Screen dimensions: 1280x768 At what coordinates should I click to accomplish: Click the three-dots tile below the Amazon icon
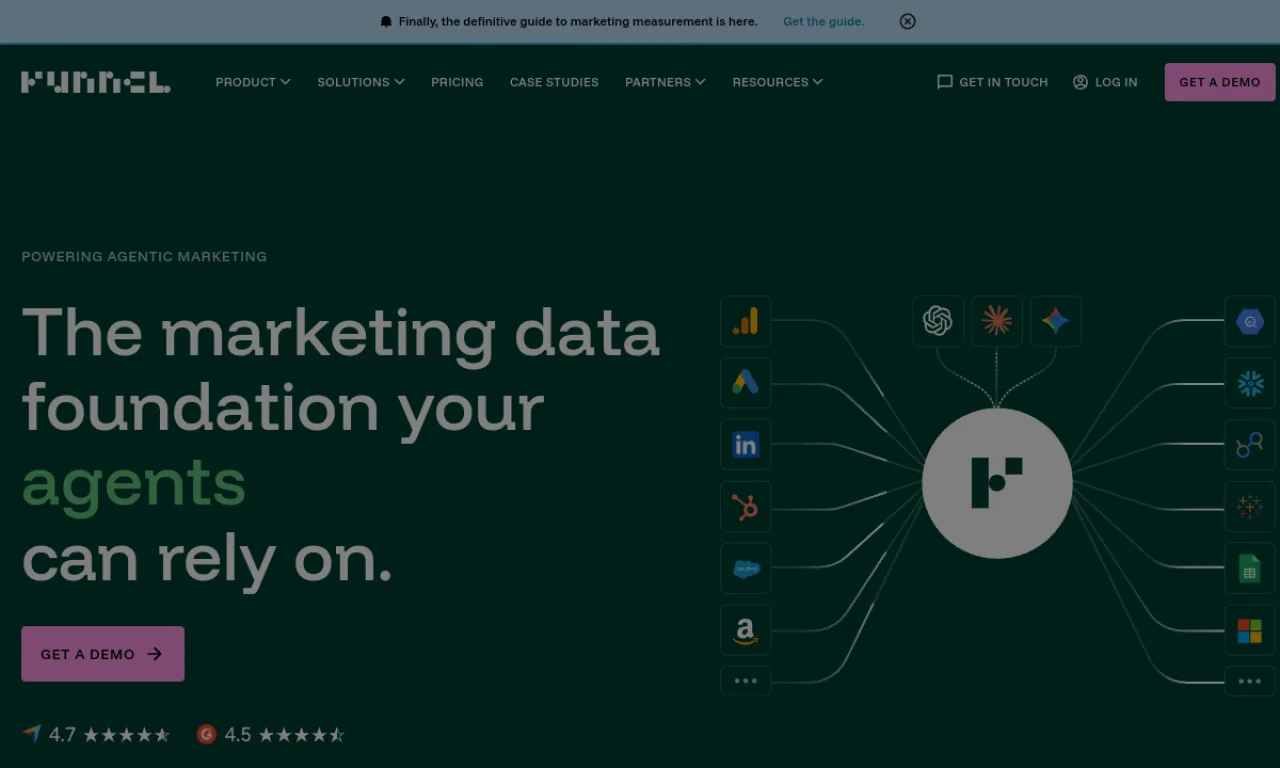[745, 681]
